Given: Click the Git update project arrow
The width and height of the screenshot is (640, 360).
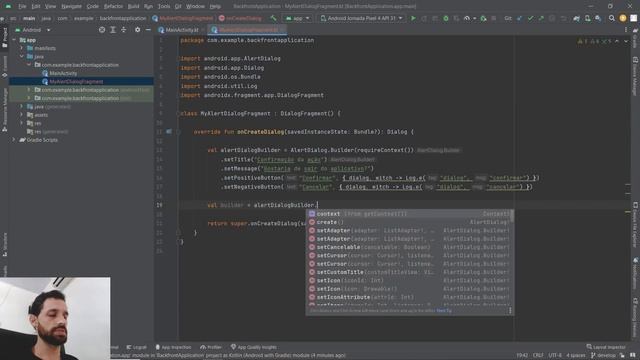Looking at the screenshot, I should (x=519, y=18).
